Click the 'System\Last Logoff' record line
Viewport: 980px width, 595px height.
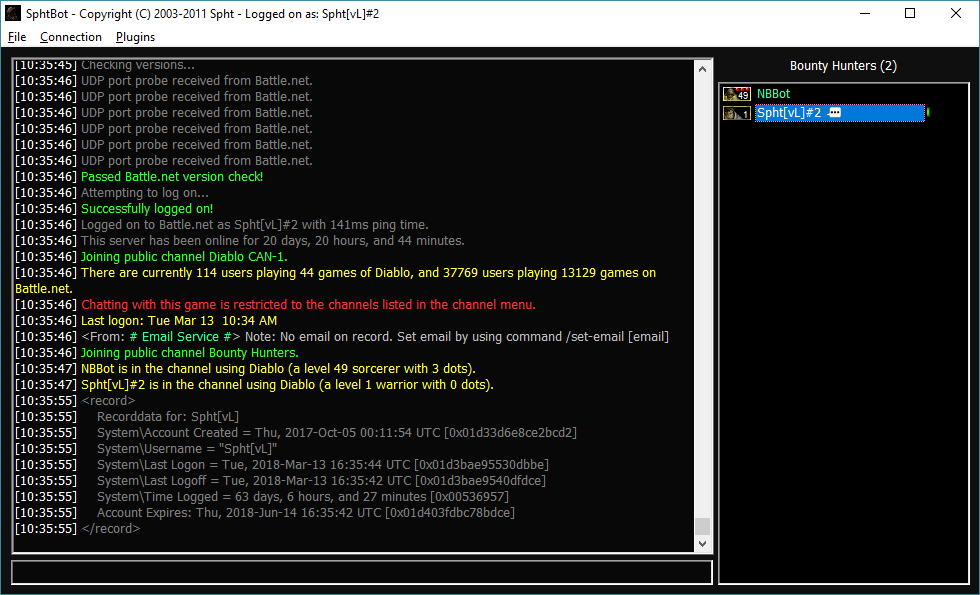point(321,481)
